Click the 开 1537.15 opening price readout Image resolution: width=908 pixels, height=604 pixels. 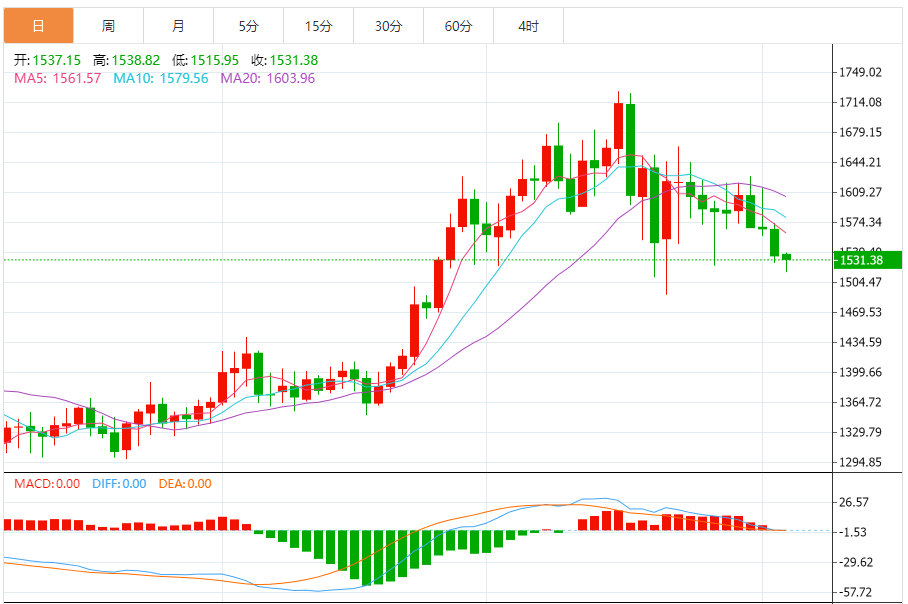pos(46,60)
